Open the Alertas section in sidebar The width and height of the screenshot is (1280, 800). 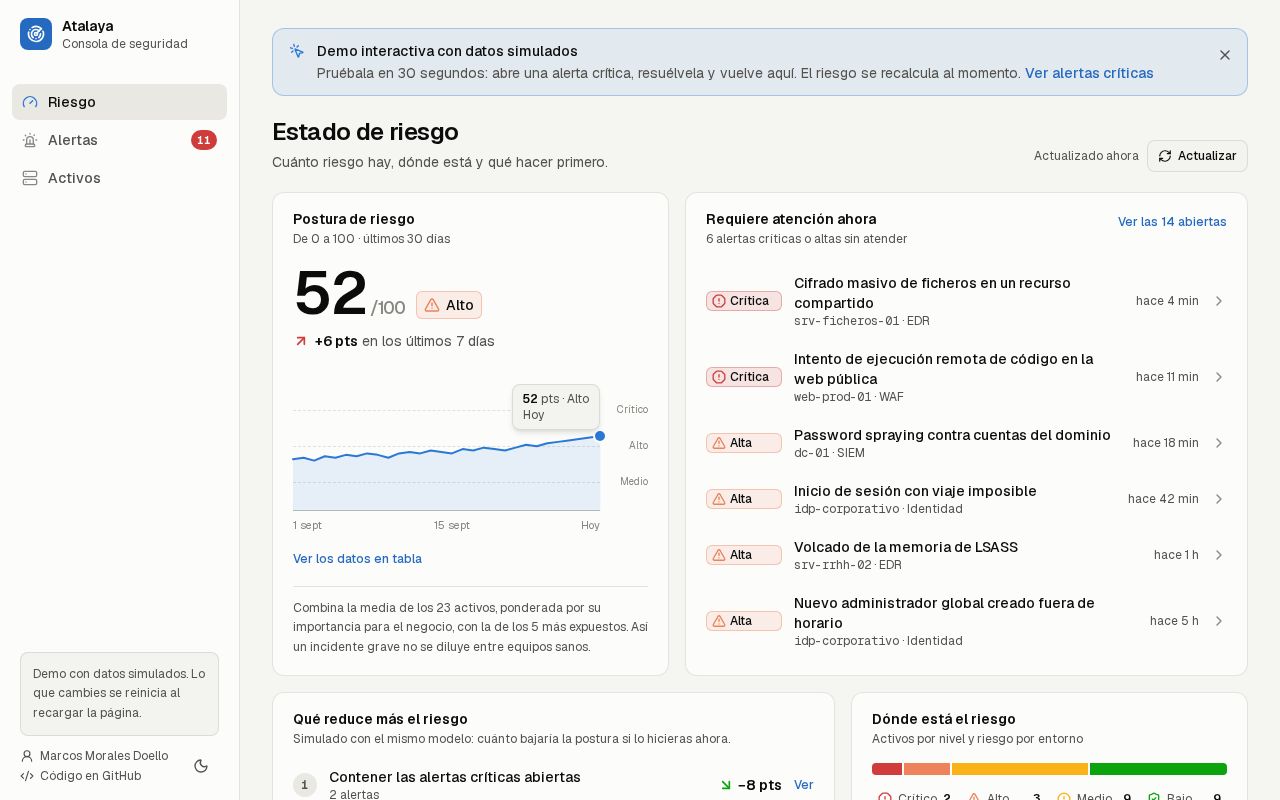[119, 140]
